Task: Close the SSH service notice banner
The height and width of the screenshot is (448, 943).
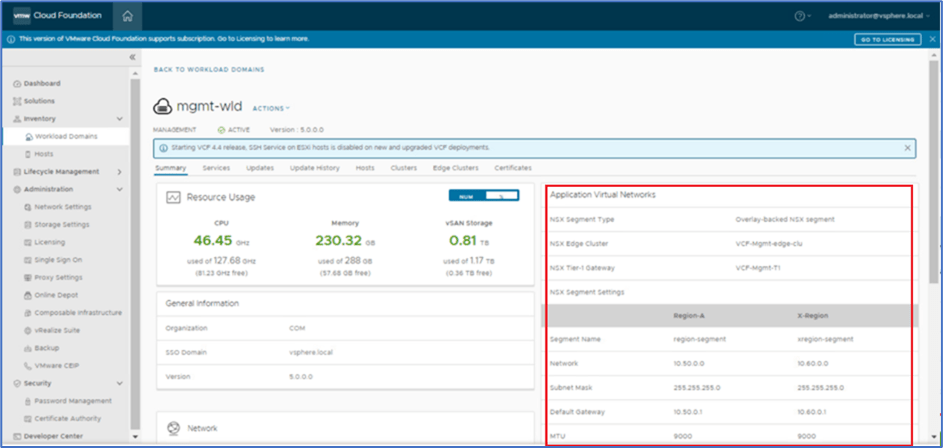Action: click(x=907, y=148)
